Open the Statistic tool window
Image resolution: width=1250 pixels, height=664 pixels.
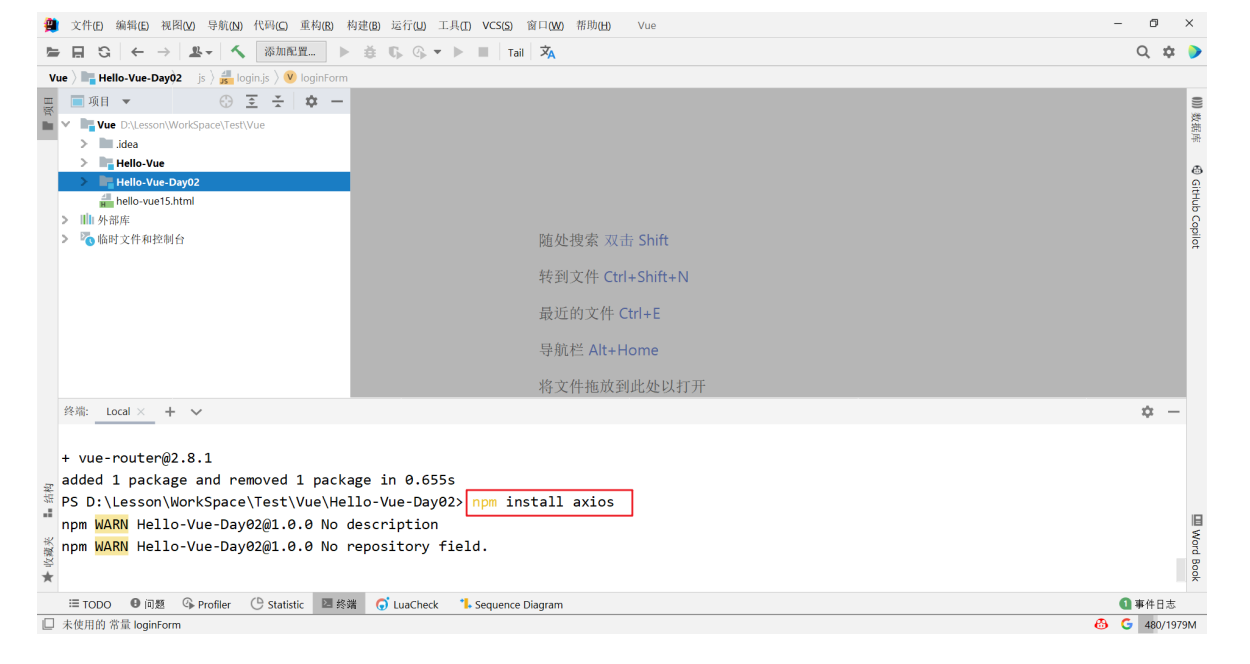(x=277, y=604)
